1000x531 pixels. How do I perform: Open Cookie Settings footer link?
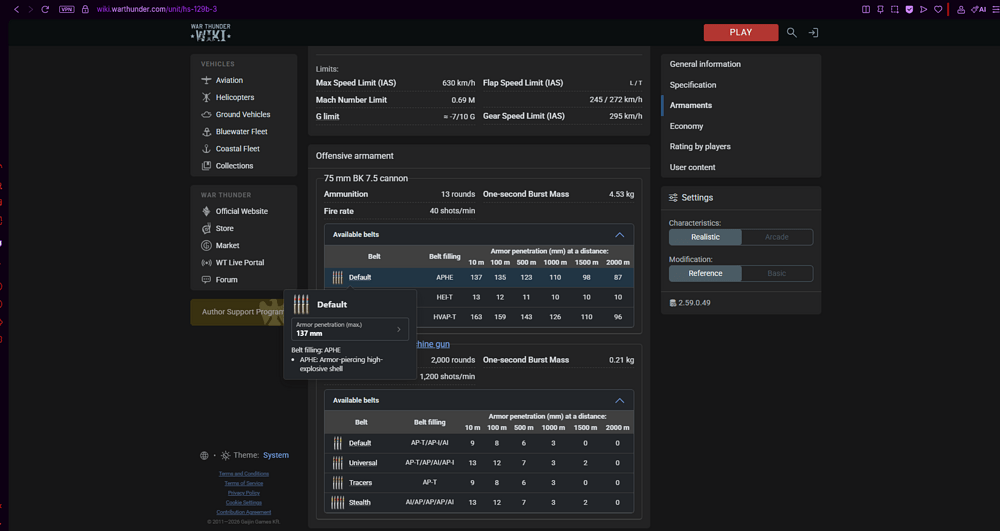244,502
